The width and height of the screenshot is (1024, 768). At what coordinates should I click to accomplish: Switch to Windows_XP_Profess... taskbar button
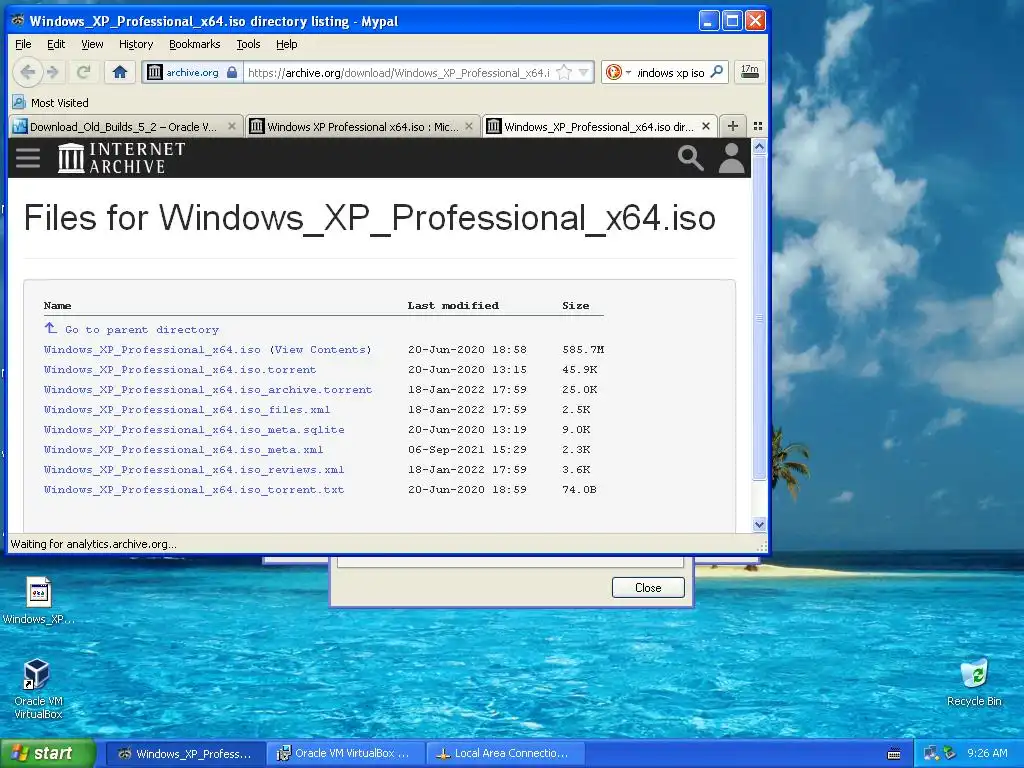[x=185, y=754]
